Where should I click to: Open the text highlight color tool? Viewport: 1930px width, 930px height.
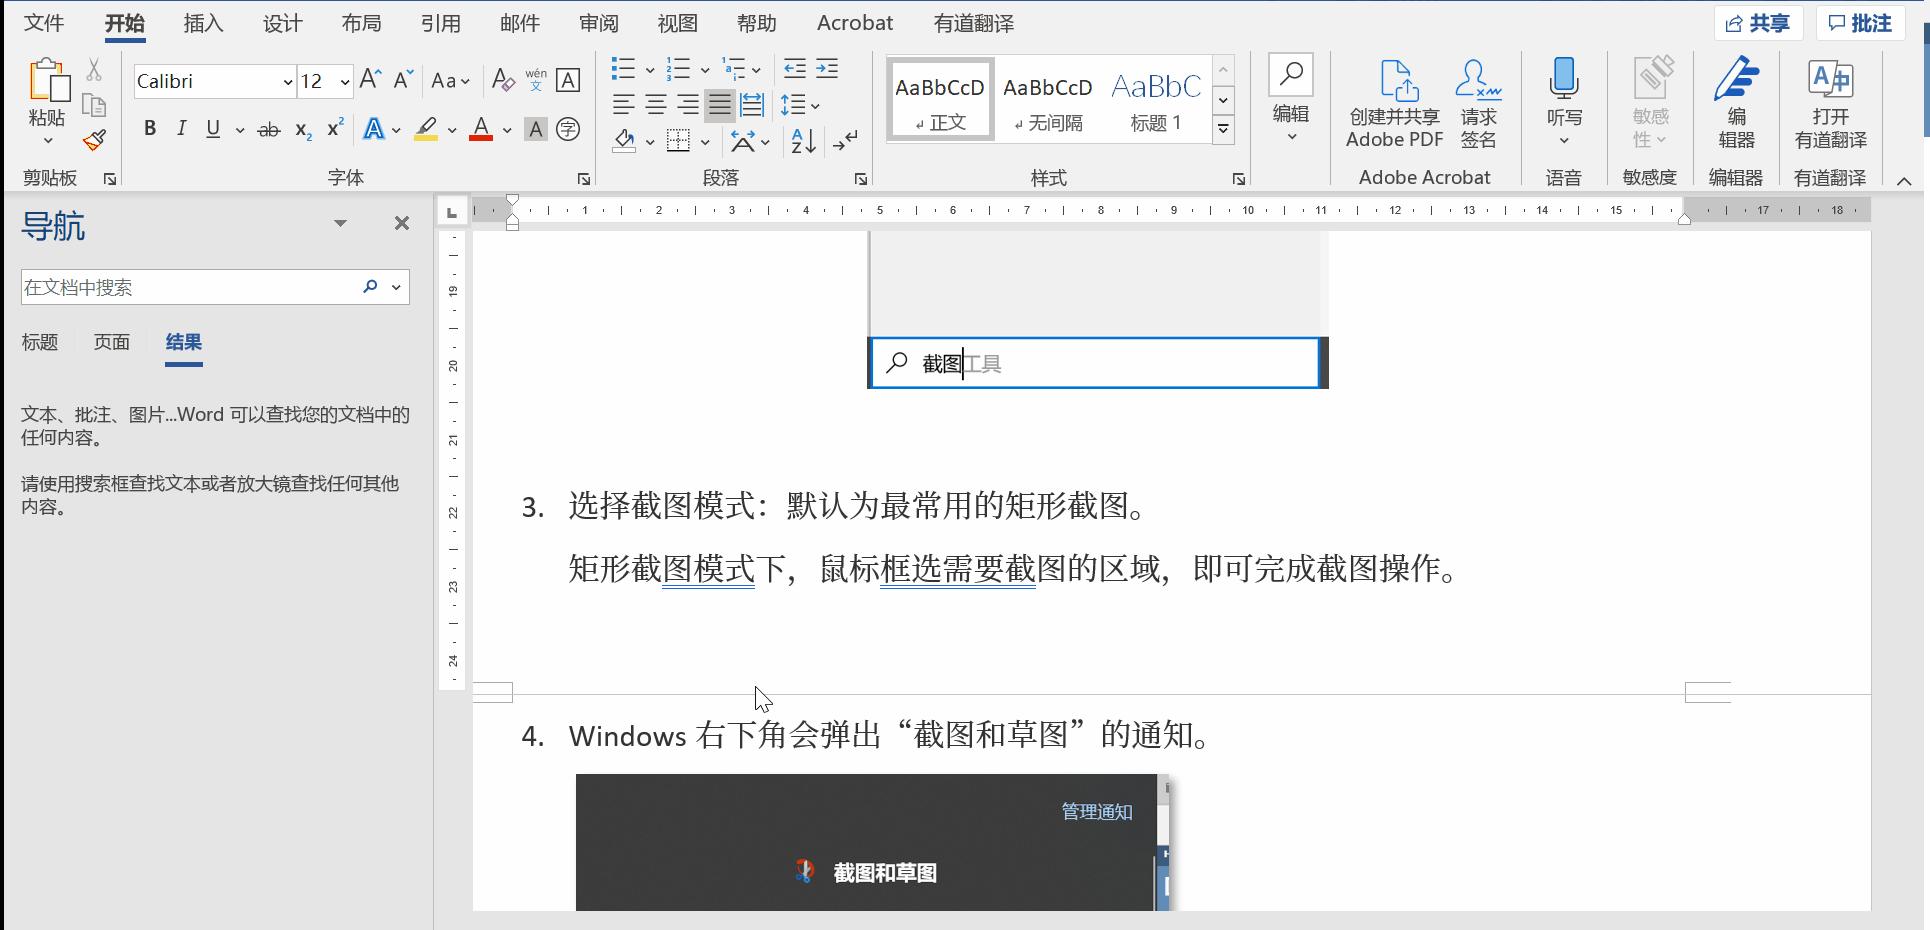click(x=427, y=130)
